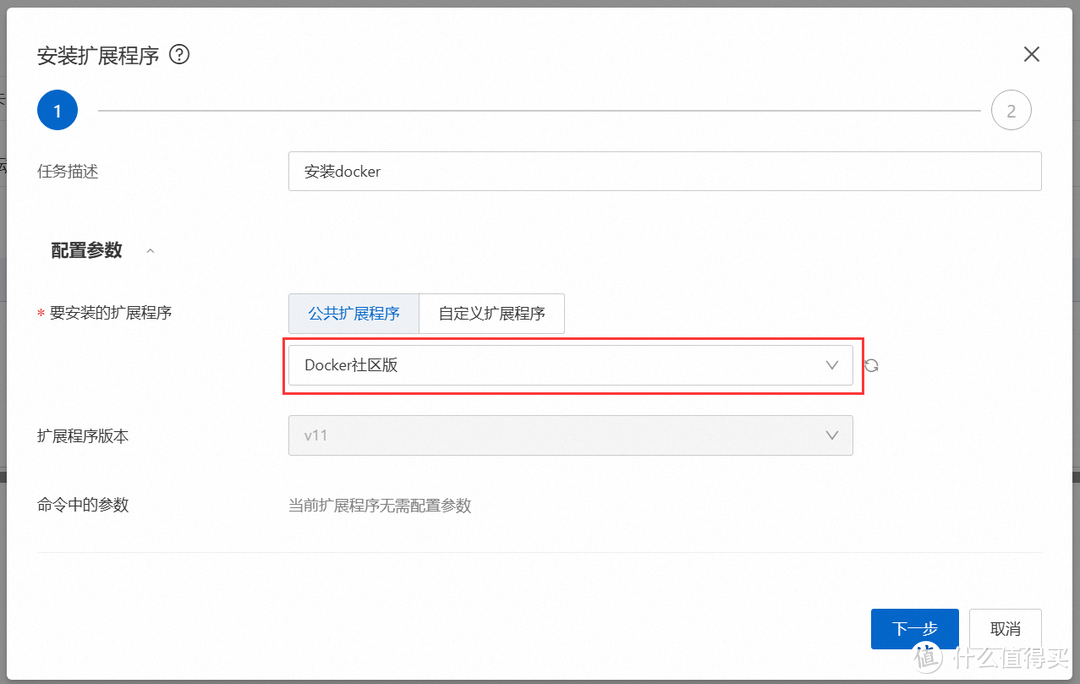Open the help tooltip next to 安装扩展程序 title

[180, 56]
